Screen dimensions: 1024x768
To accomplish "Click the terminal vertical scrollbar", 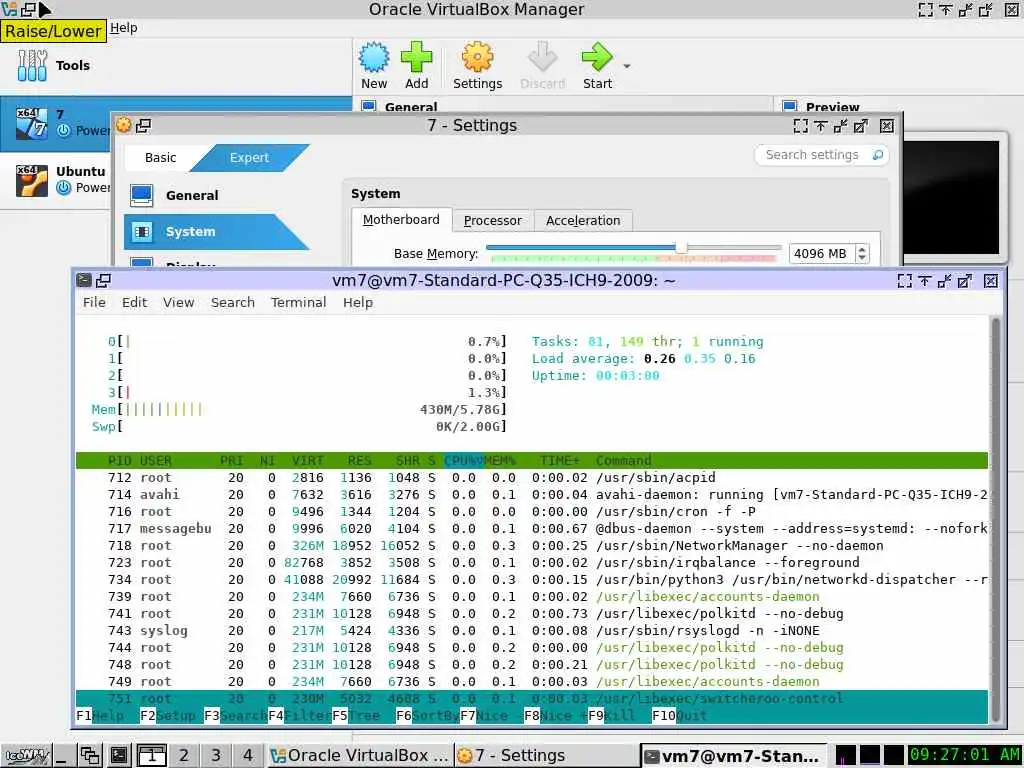I will coord(995,519).
